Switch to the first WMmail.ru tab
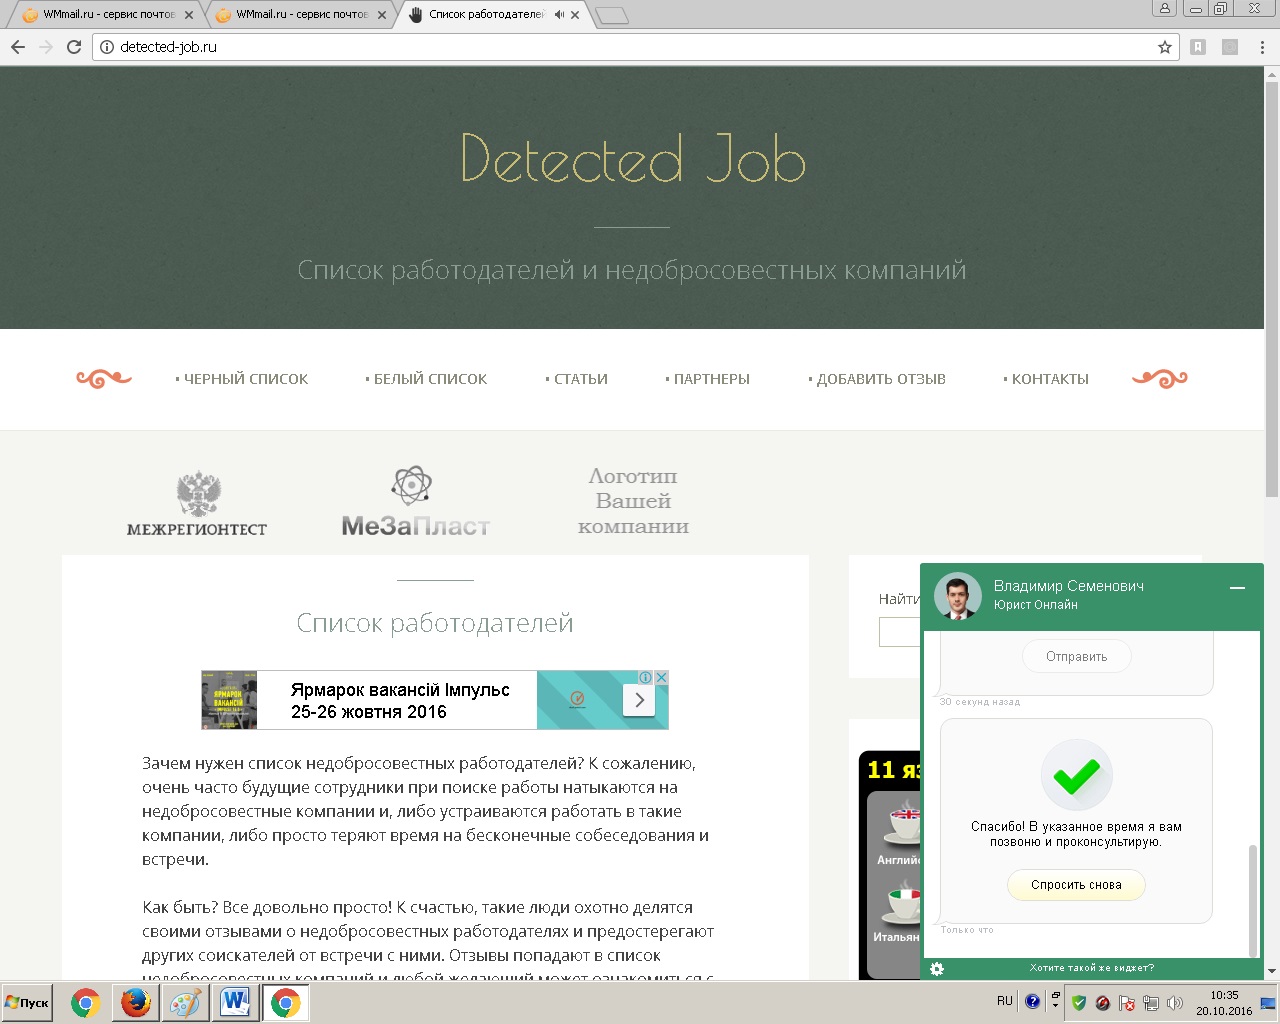Image resolution: width=1280 pixels, height=1024 pixels. tap(108, 15)
